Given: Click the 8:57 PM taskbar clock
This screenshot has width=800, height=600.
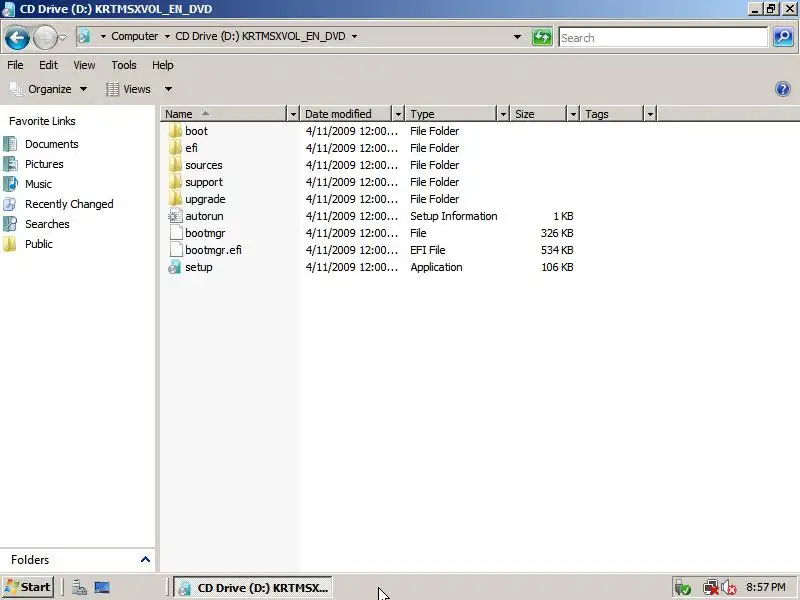Looking at the screenshot, I should 765,587.
